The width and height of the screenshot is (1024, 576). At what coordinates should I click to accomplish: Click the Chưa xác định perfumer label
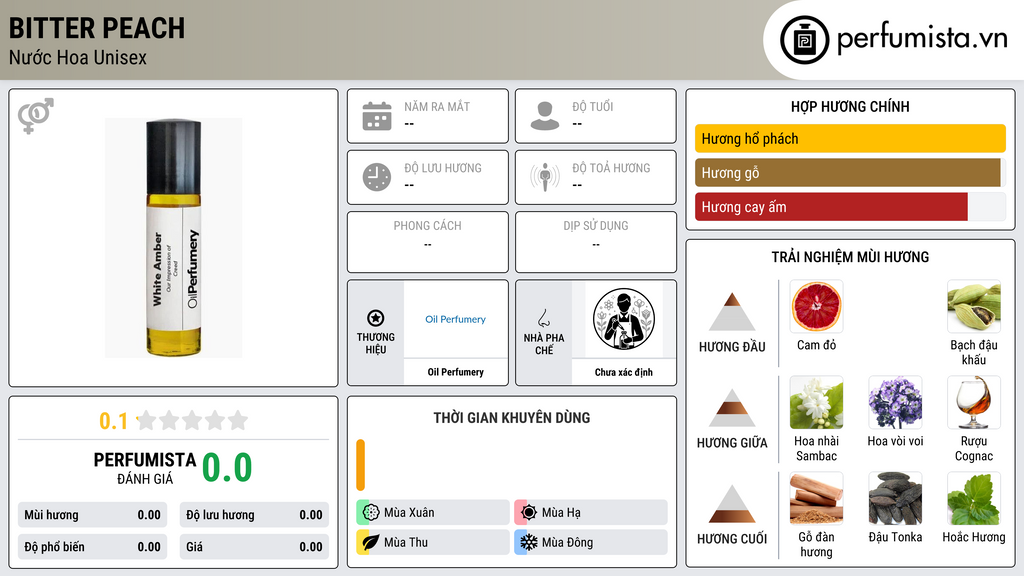[x=624, y=372]
